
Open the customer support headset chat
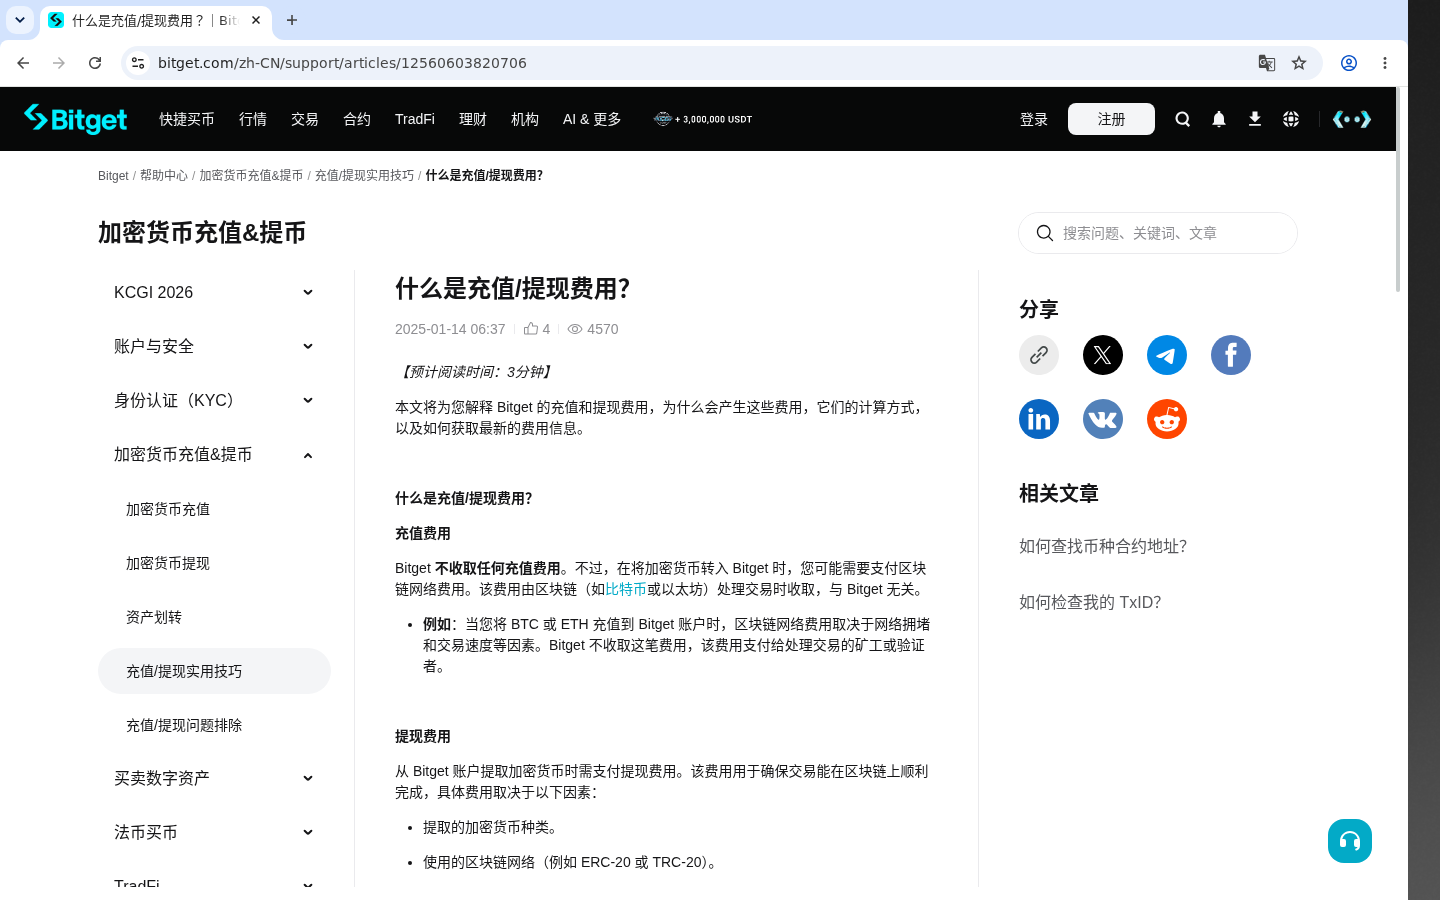[x=1350, y=841]
